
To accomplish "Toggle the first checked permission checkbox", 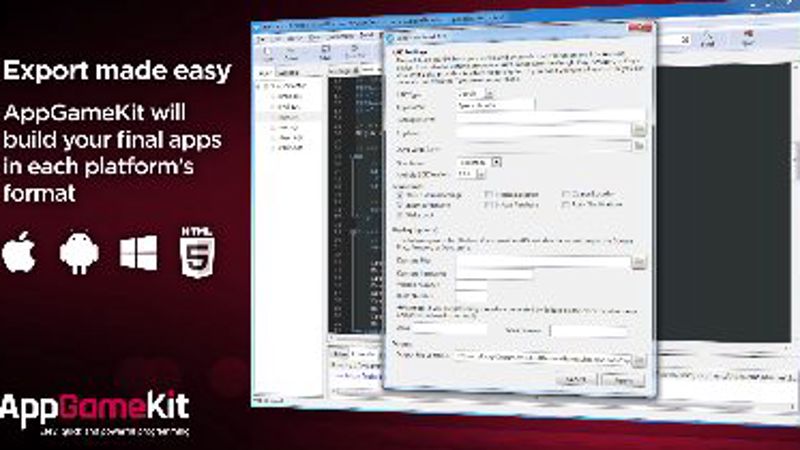I will click(x=400, y=195).
